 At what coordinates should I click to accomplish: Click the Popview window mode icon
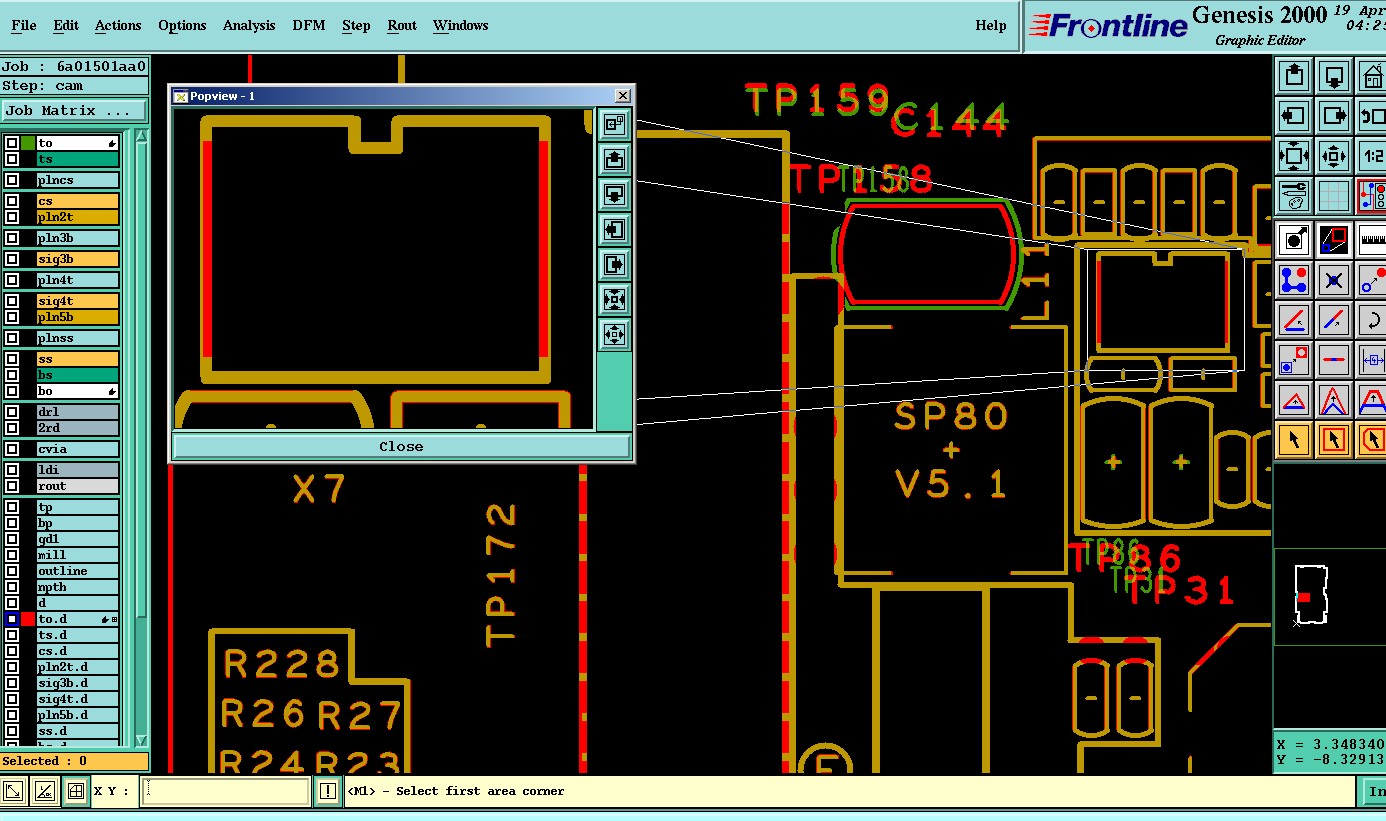[614, 124]
